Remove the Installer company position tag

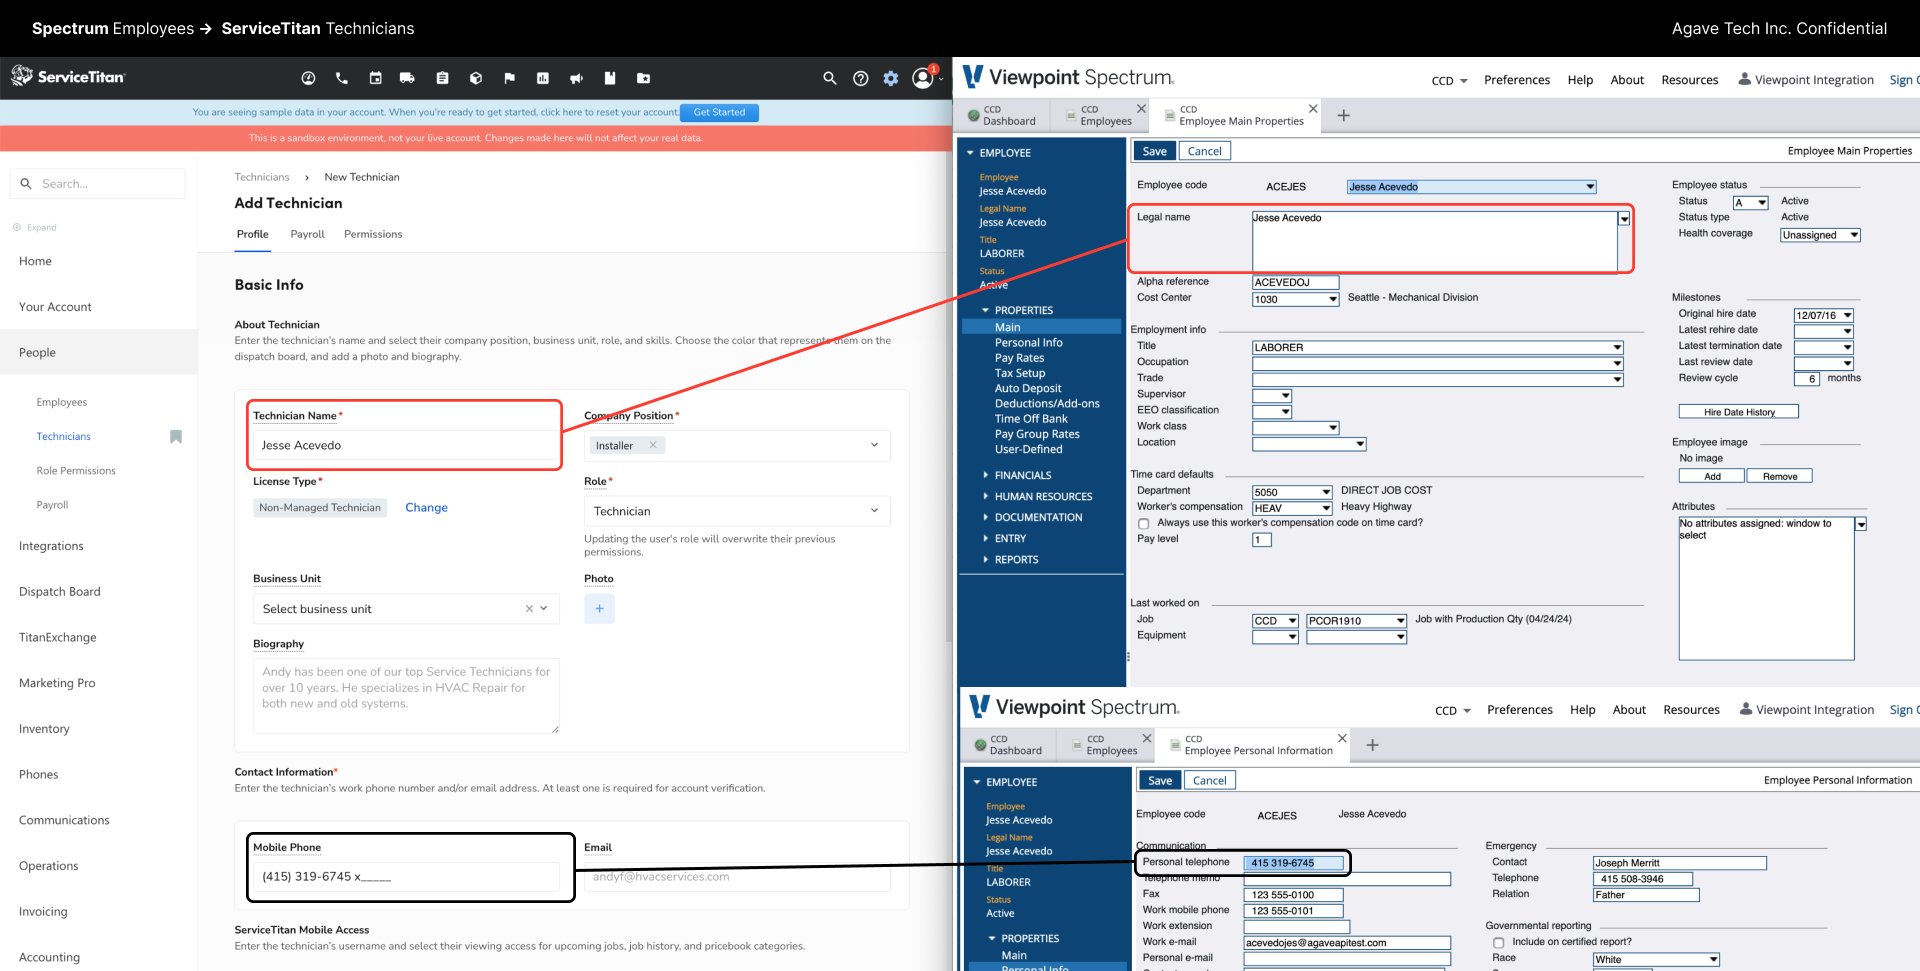click(653, 445)
